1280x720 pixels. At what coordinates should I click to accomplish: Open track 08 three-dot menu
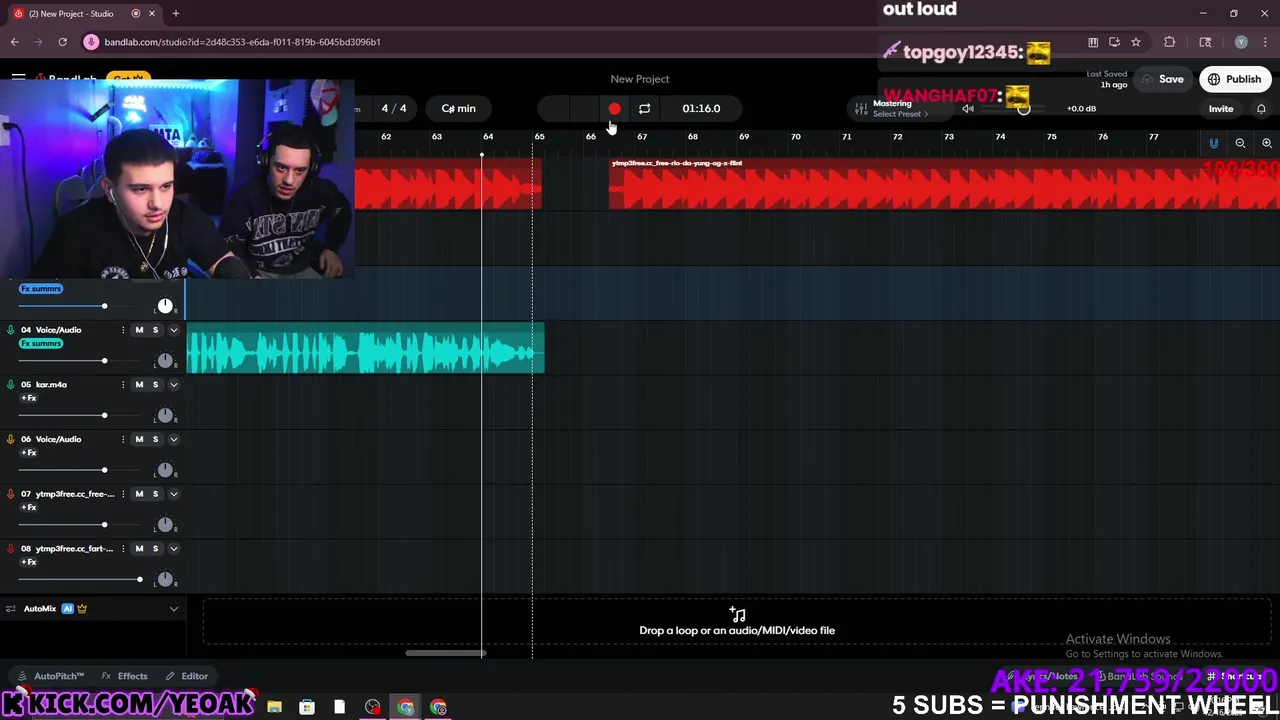[x=123, y=549]
